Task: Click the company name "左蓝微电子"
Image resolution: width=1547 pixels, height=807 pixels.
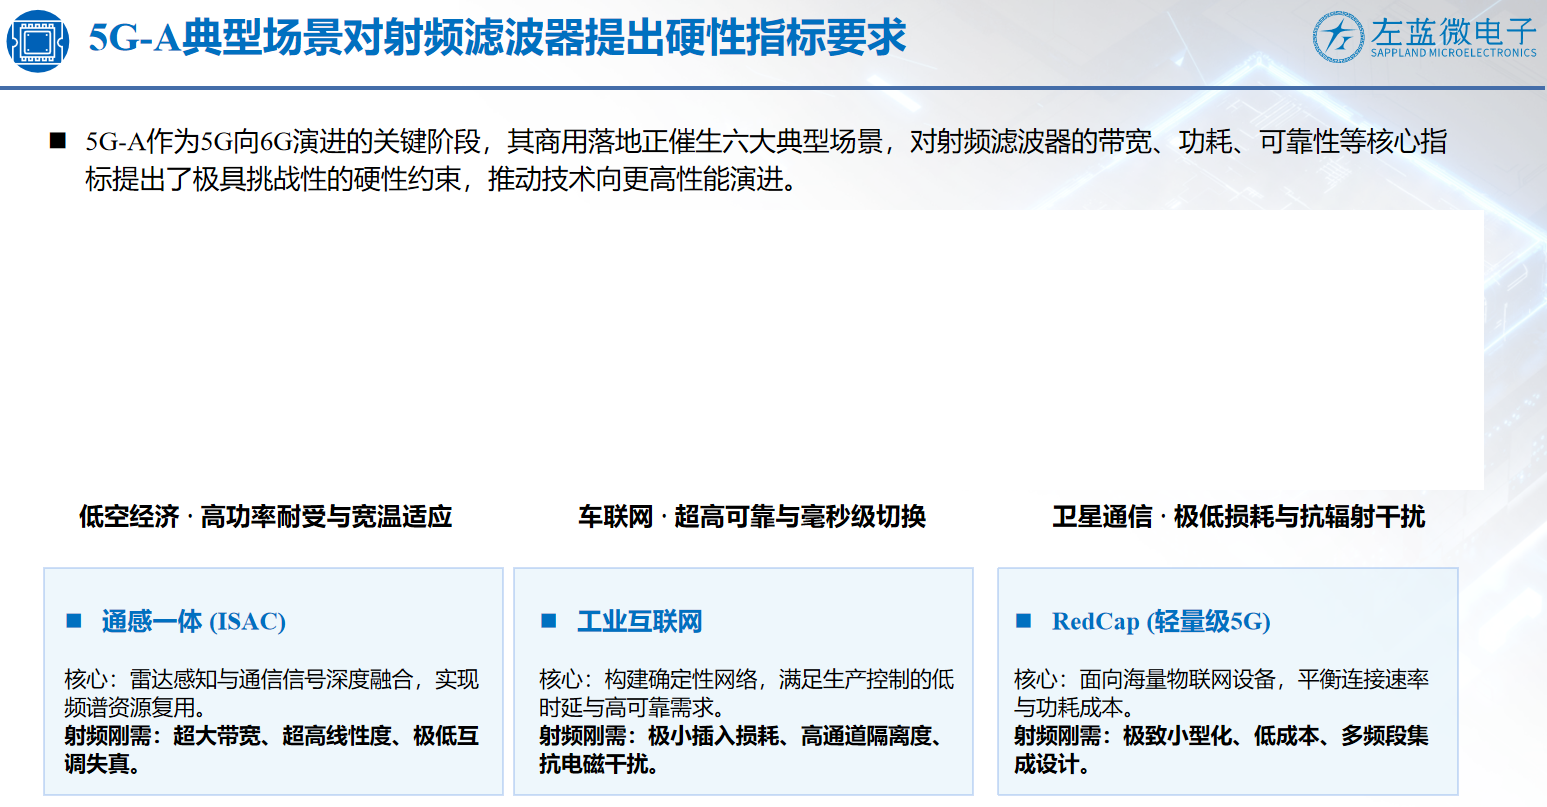Action: click(1453, 30)
